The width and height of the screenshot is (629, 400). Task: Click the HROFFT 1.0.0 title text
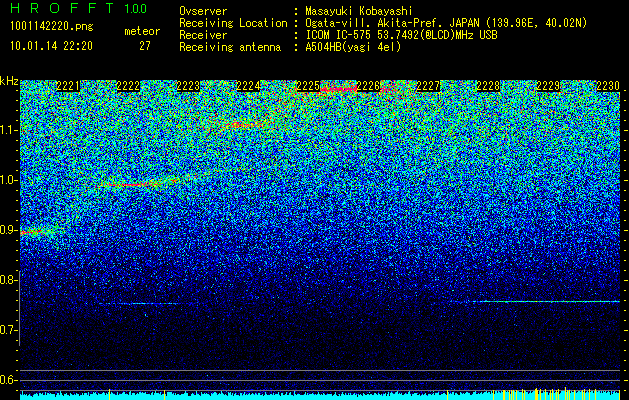coord(79,8)
